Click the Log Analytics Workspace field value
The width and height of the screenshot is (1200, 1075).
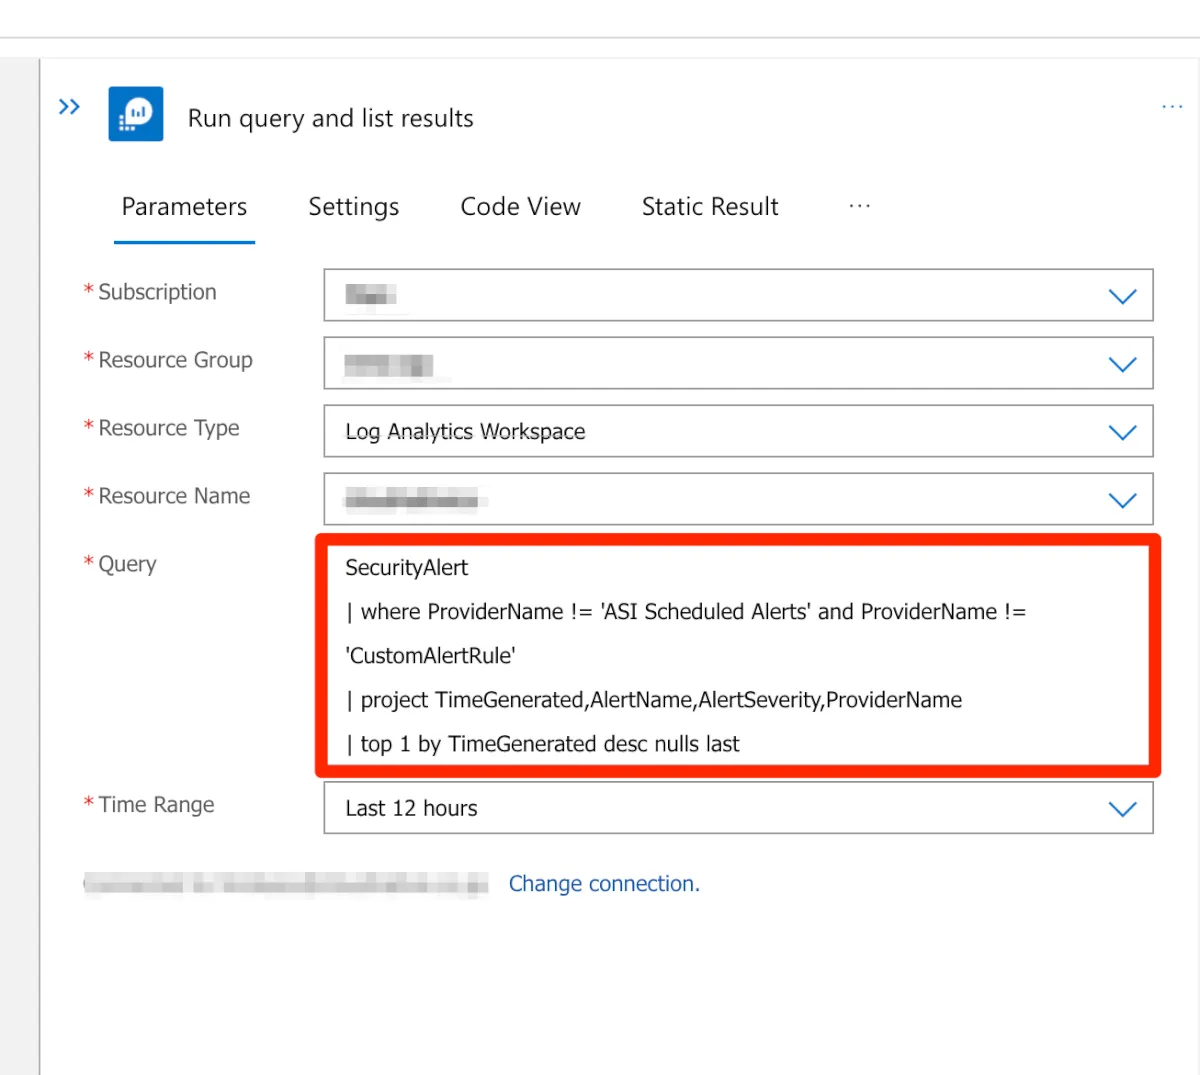click(x=465, y=432)
